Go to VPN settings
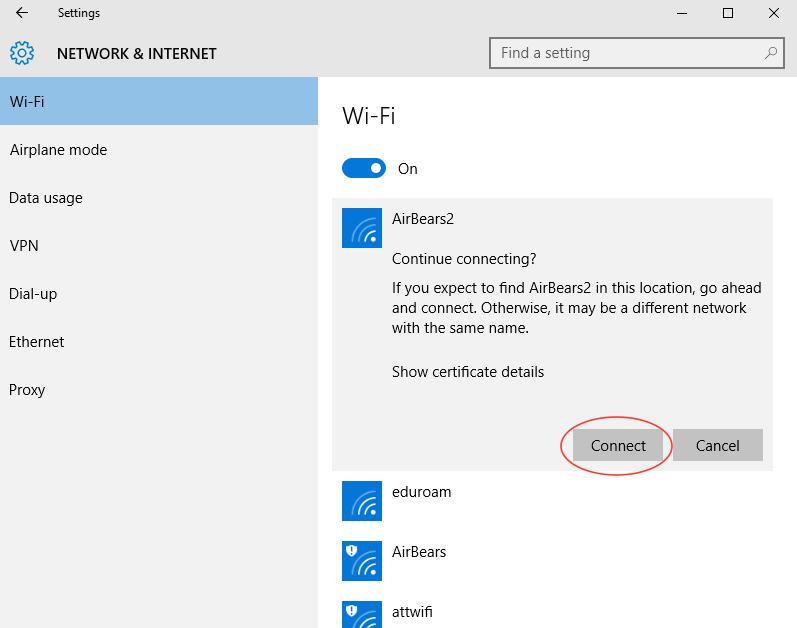The height and width of the screenshot is (628, 797). 159,246
